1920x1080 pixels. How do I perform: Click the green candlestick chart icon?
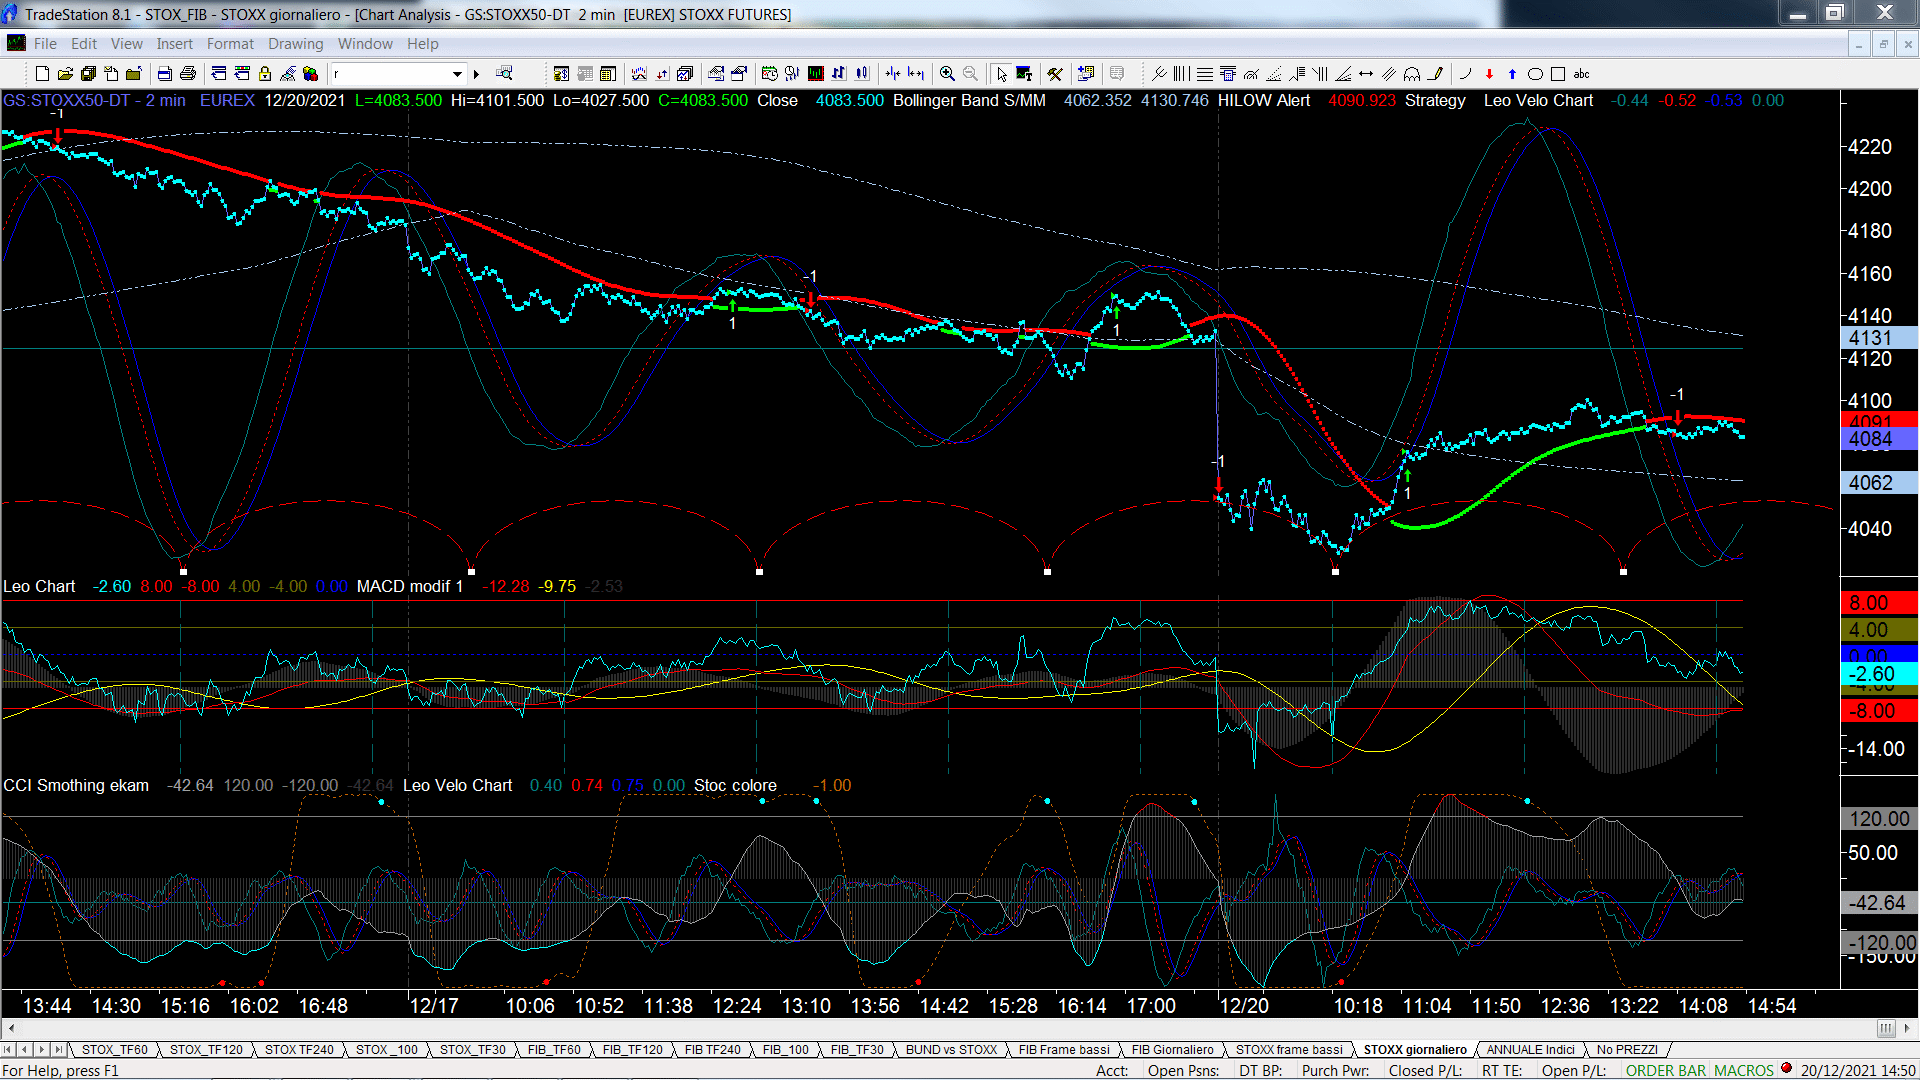pos(816,74)
